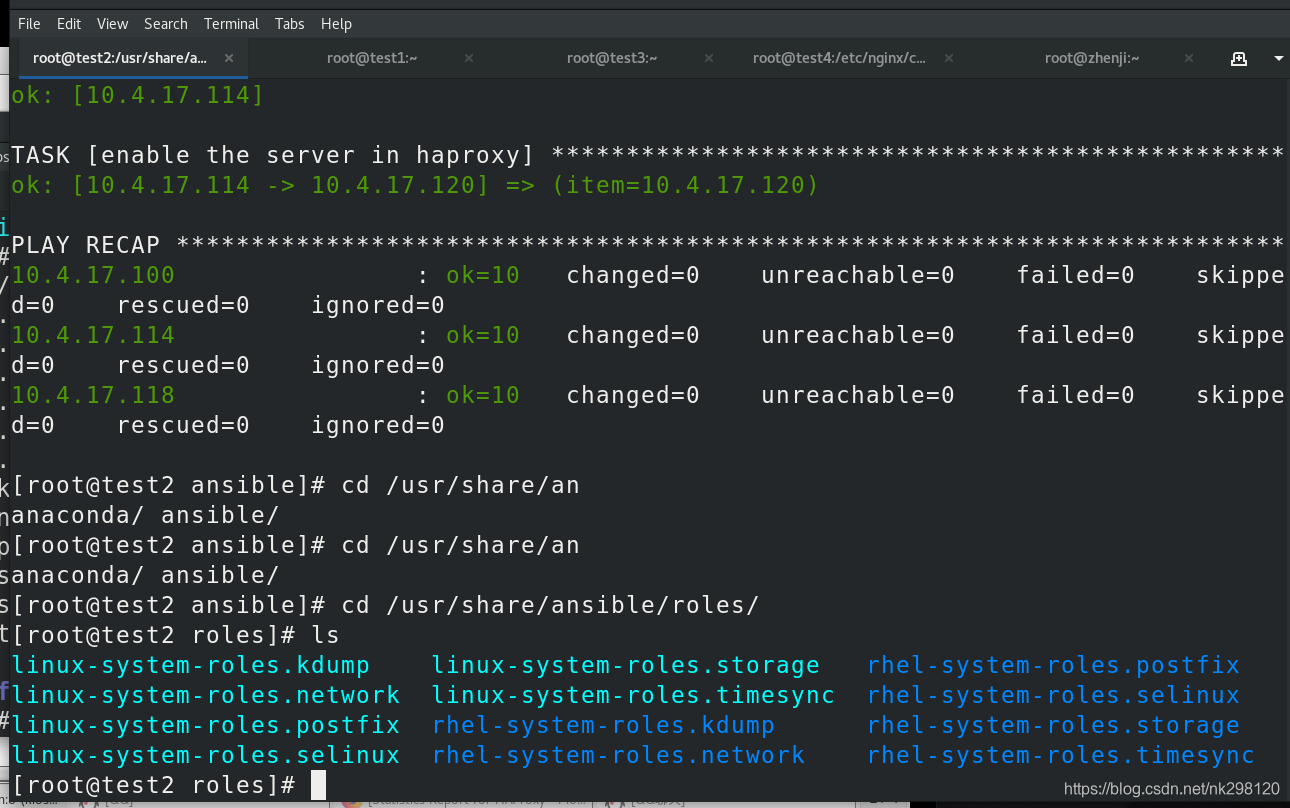Expand the tab list dropdown arrow
Screen dimensions: 1290x808
1279,58
